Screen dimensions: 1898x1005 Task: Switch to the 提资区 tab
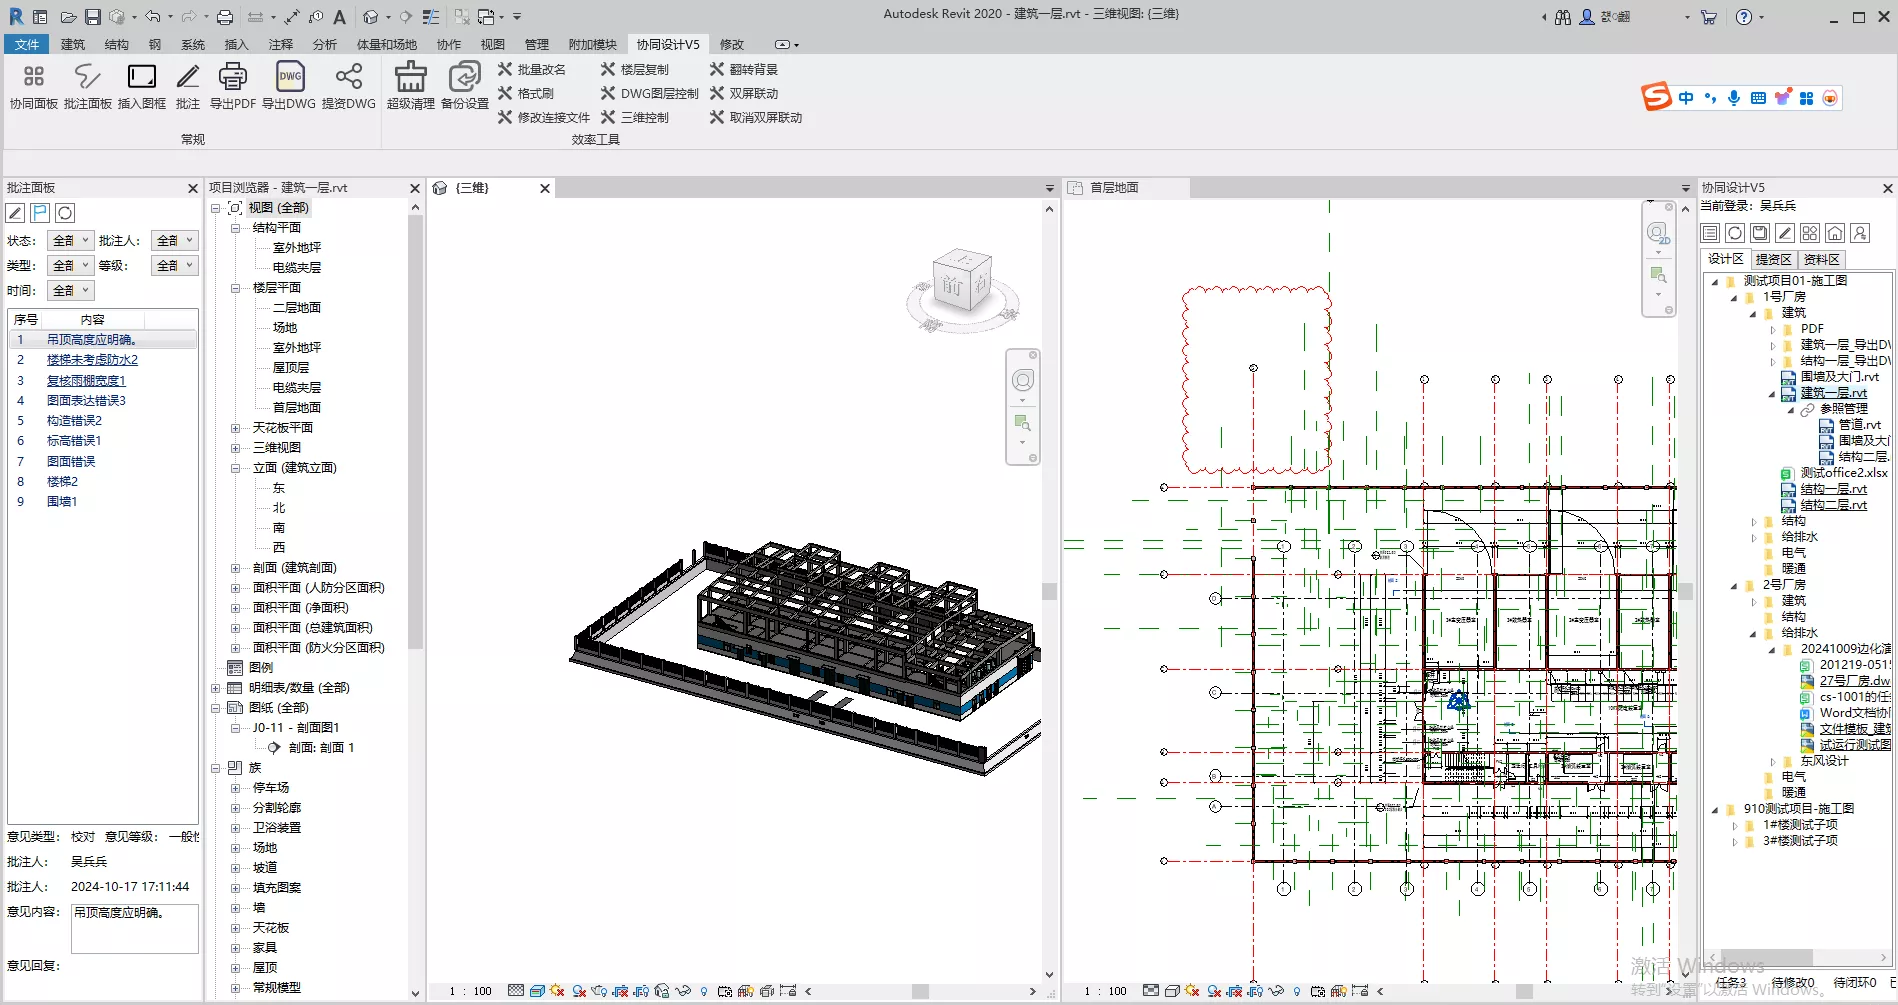click(1774, 259)
